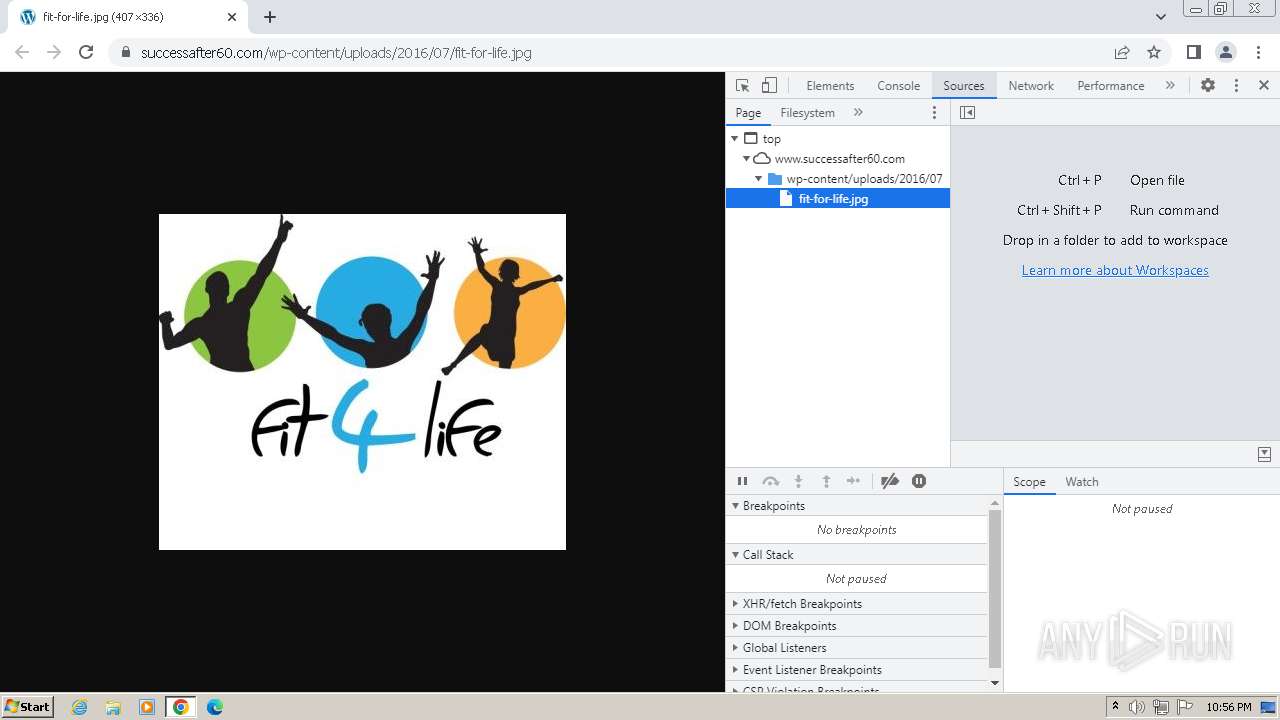Viewport: 1280px width, 720px height.
Task: Activate the inspect element picker icon
Action: (x=742, y=86)
